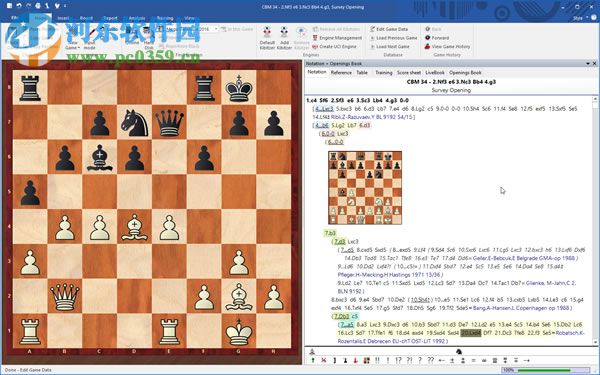Viewport: 600px width, 375px height.
Task: Switch to the LiveBook tab
Action: click(435, 72)
